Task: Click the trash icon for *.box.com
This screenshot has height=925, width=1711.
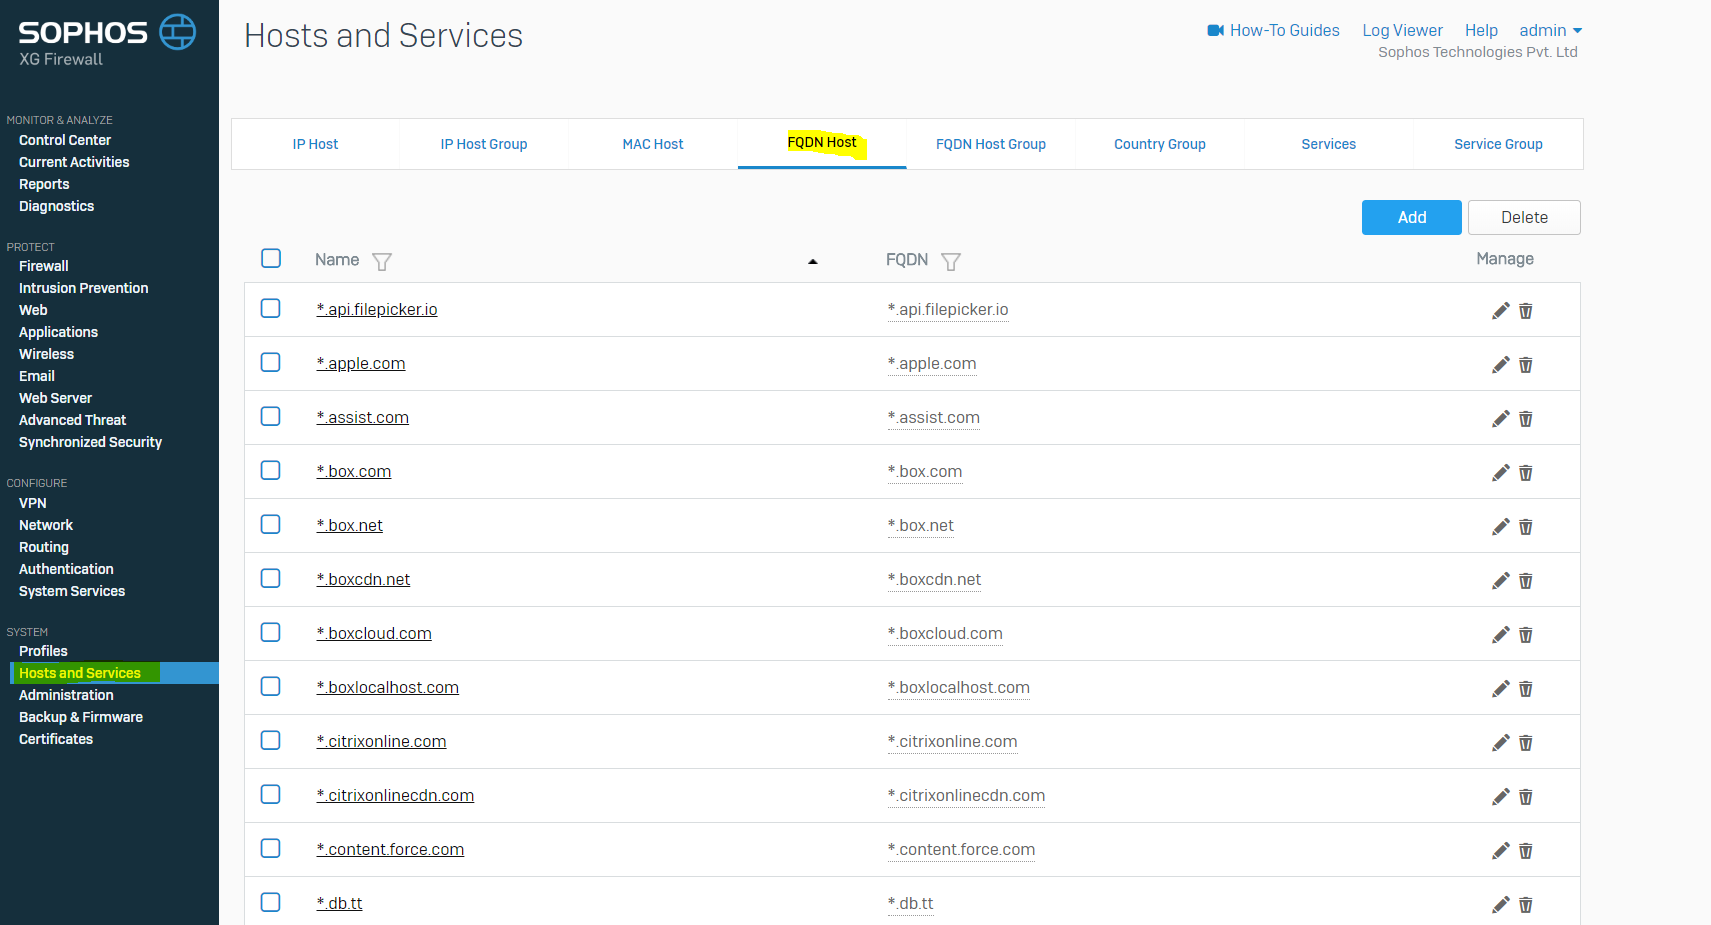Action: pyautogui.click(x=1526, y=473)
